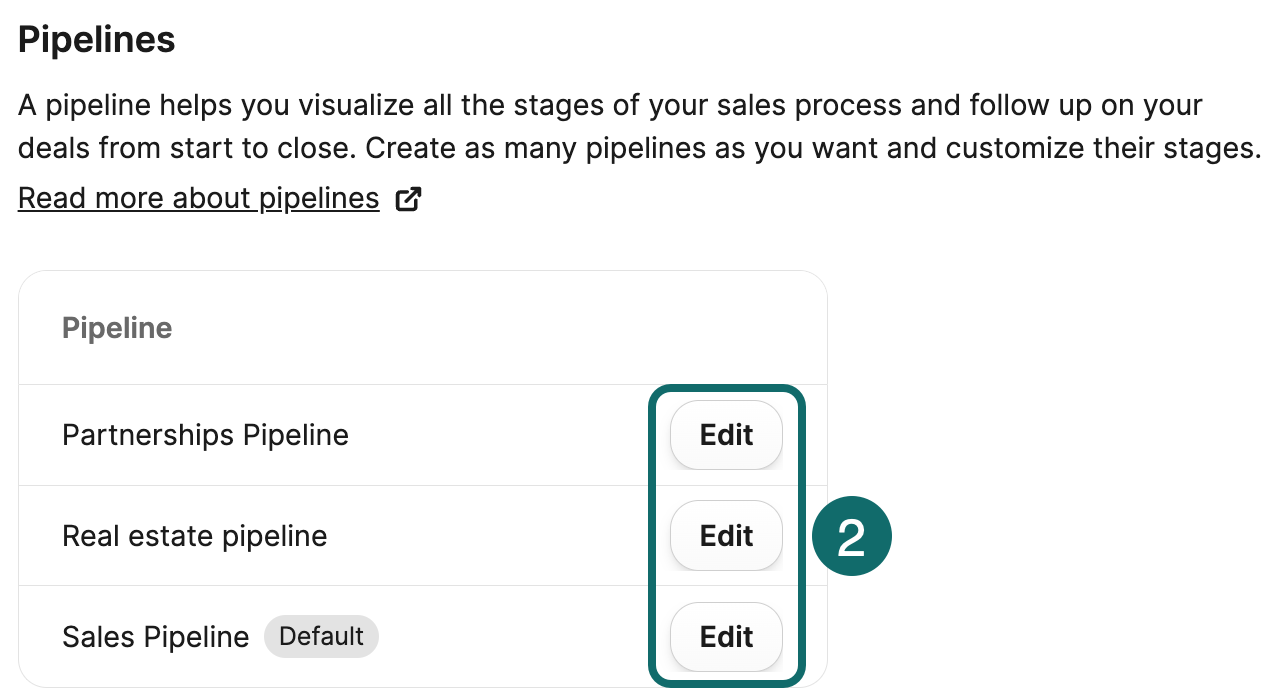Click the Sales Pipeline name label

click(x=155, y=636)
